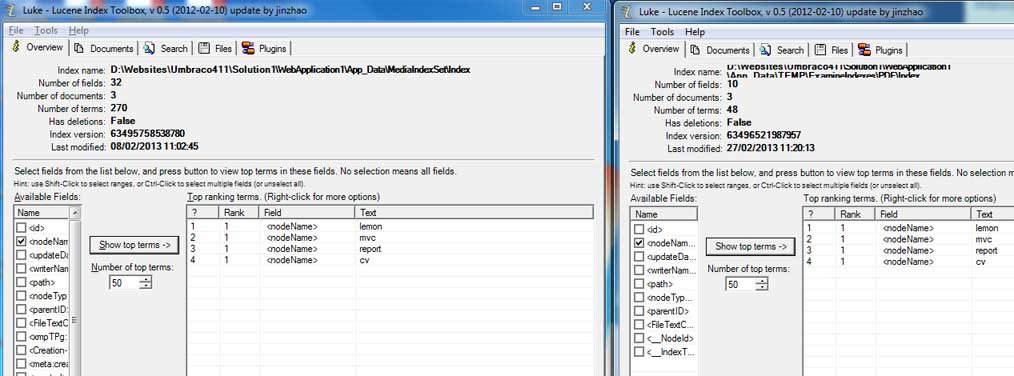Switch to Documents tab in left window
1014x376 pixels.
coord(103,49)
